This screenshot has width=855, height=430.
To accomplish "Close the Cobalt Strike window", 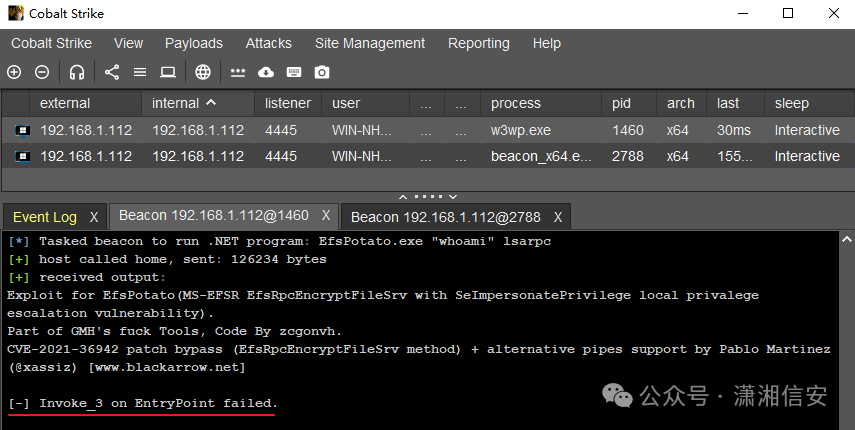I will coord(834,13).
